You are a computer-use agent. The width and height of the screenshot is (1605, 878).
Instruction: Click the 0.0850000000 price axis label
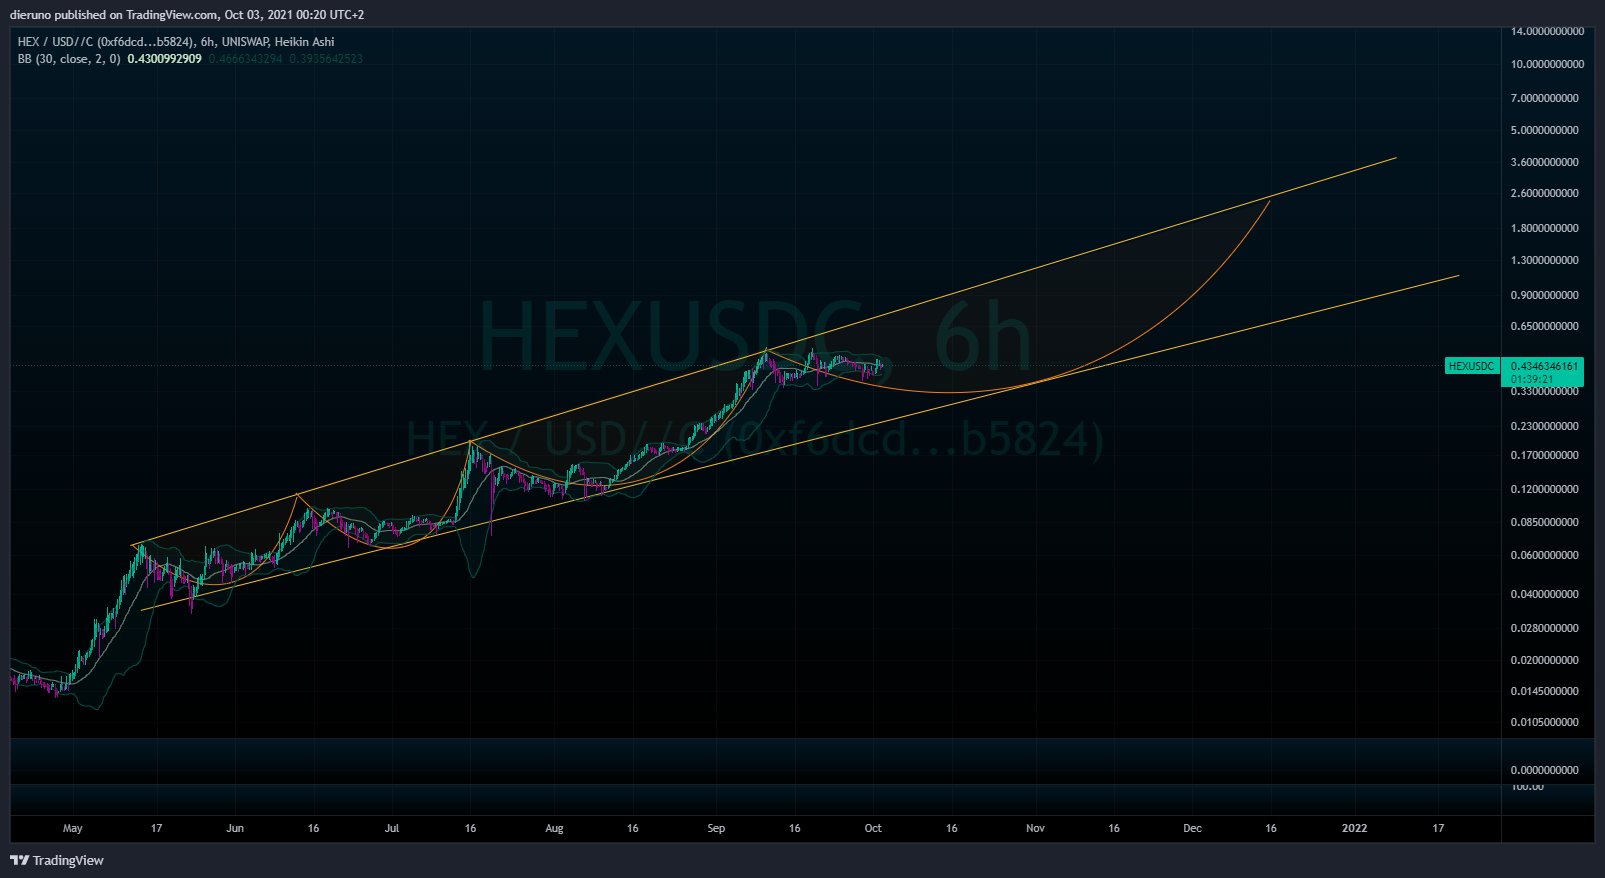pyautogui.click(x=1545, y=522)
